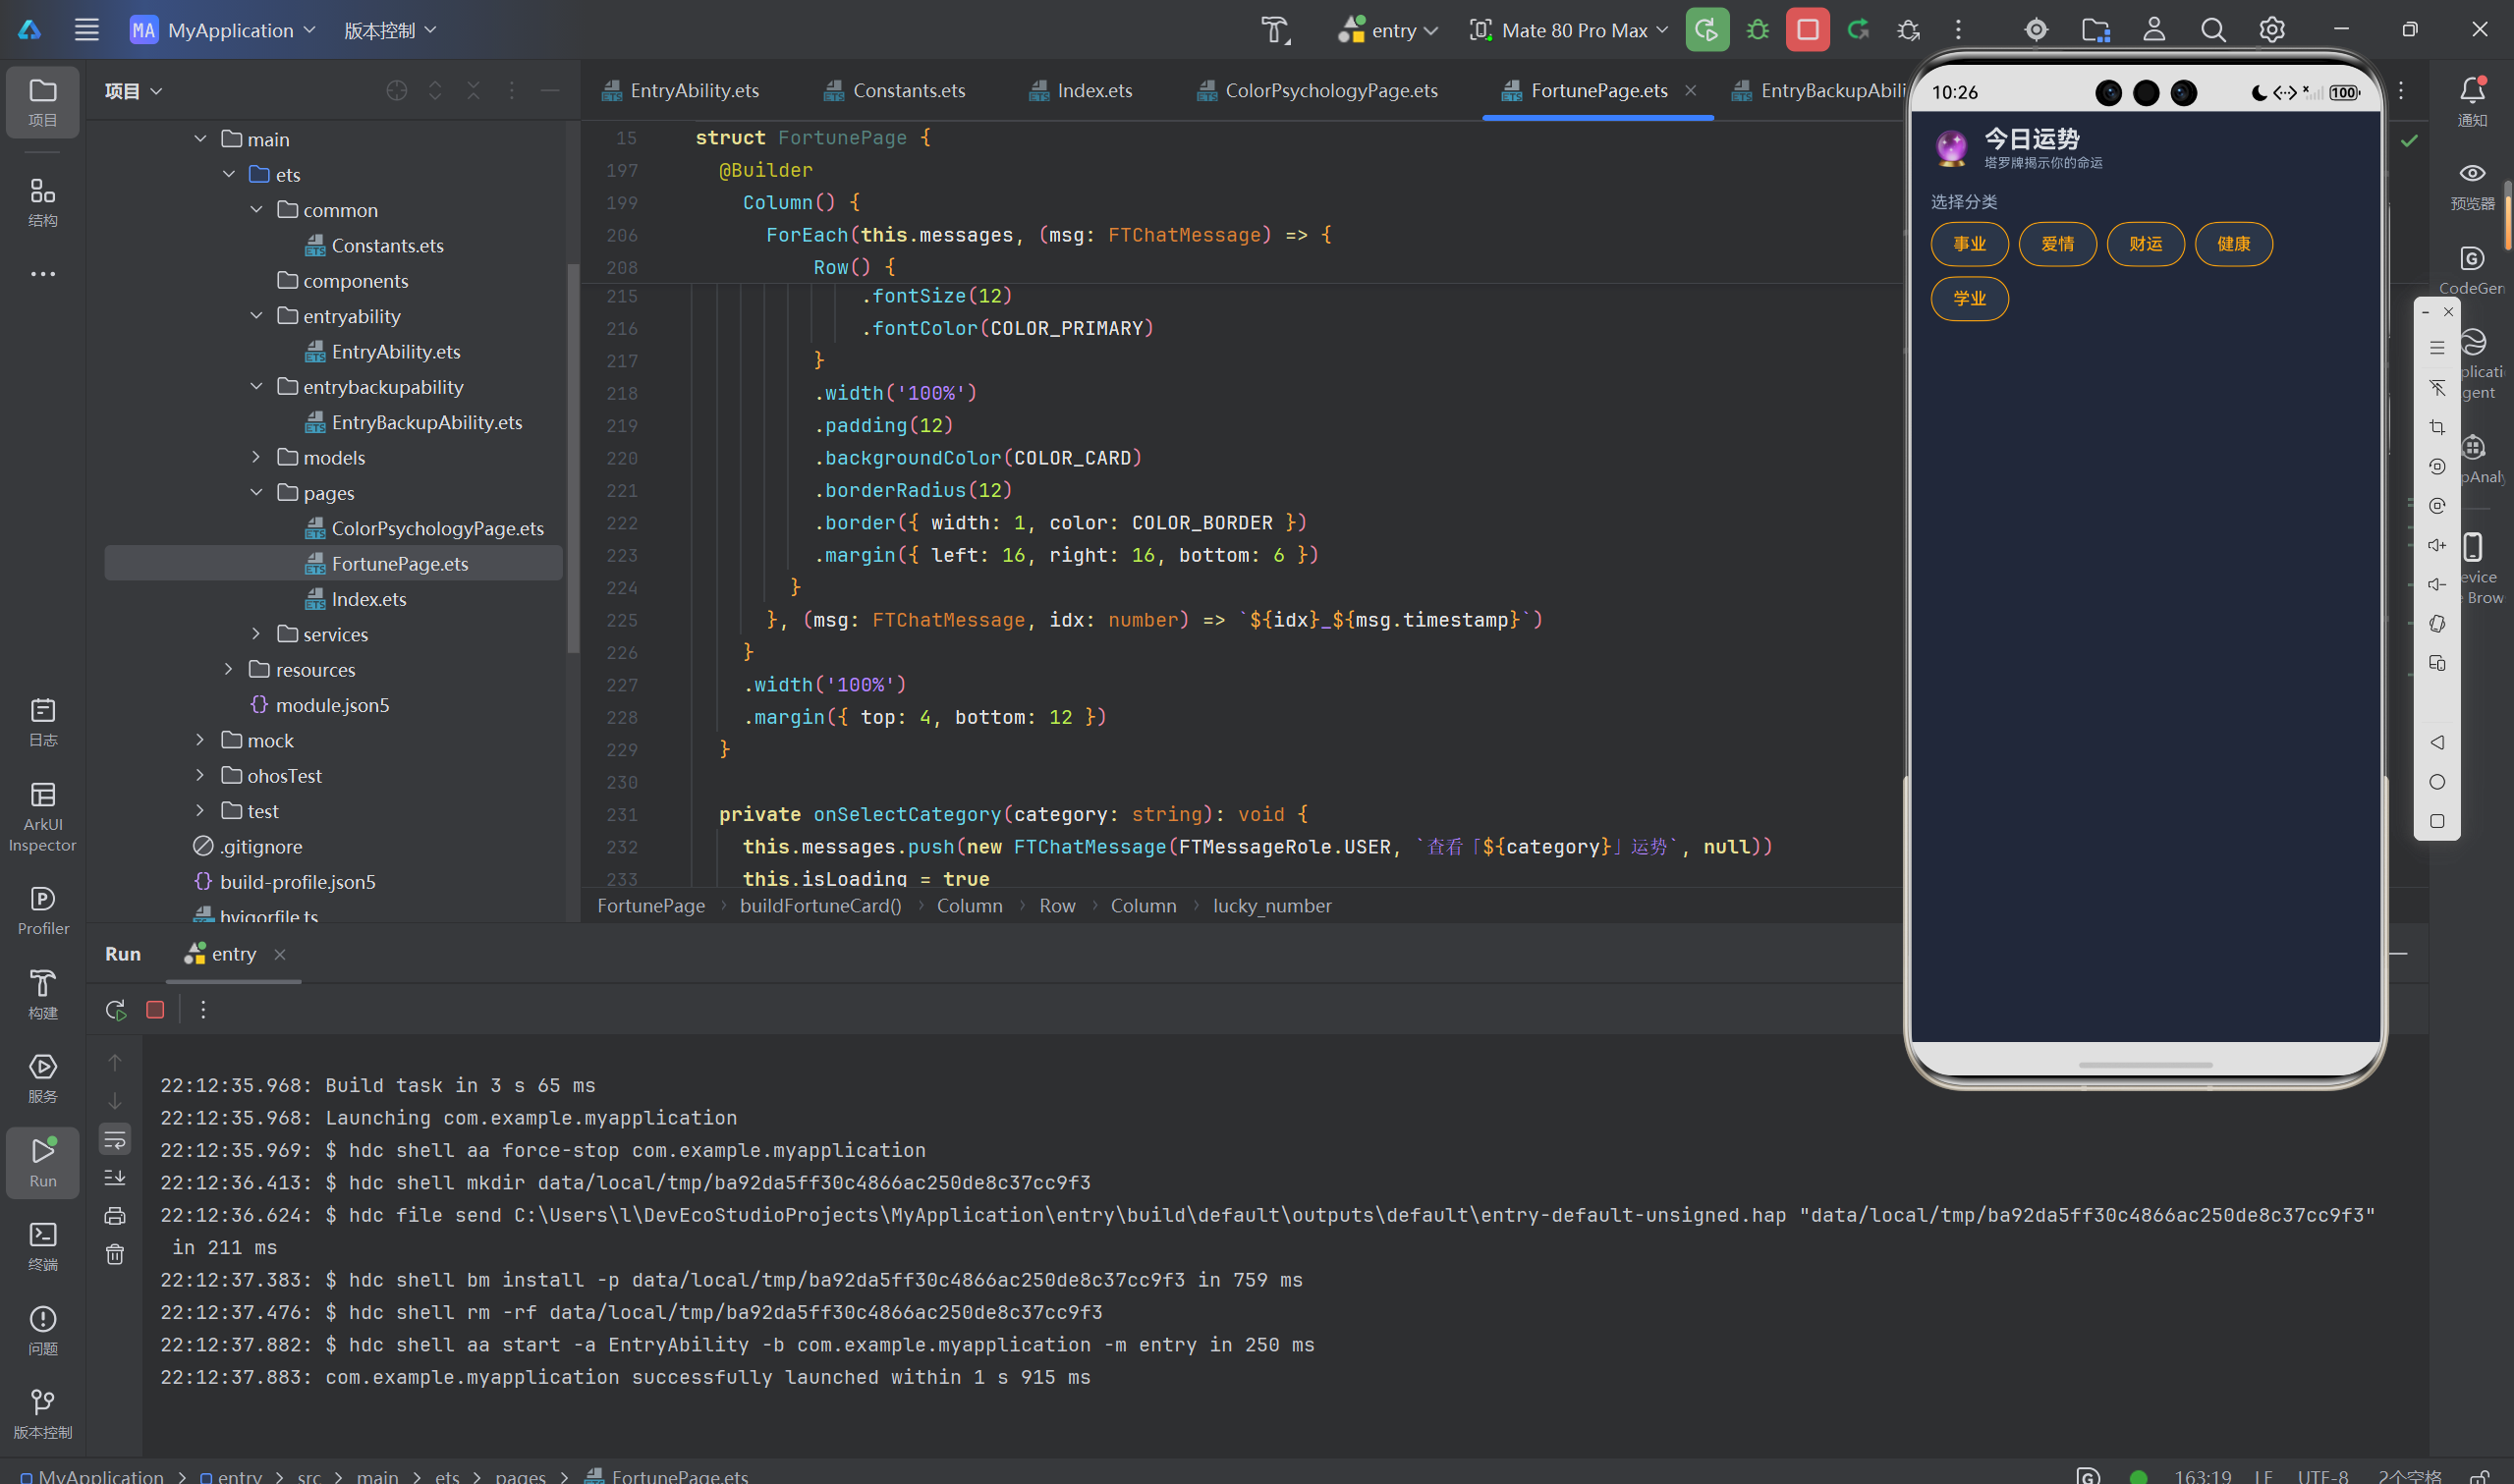Switch to the ColorPsychologyPage.ets editor tab
Screen dimensions: 2514x1484
tap(1318, 91)
